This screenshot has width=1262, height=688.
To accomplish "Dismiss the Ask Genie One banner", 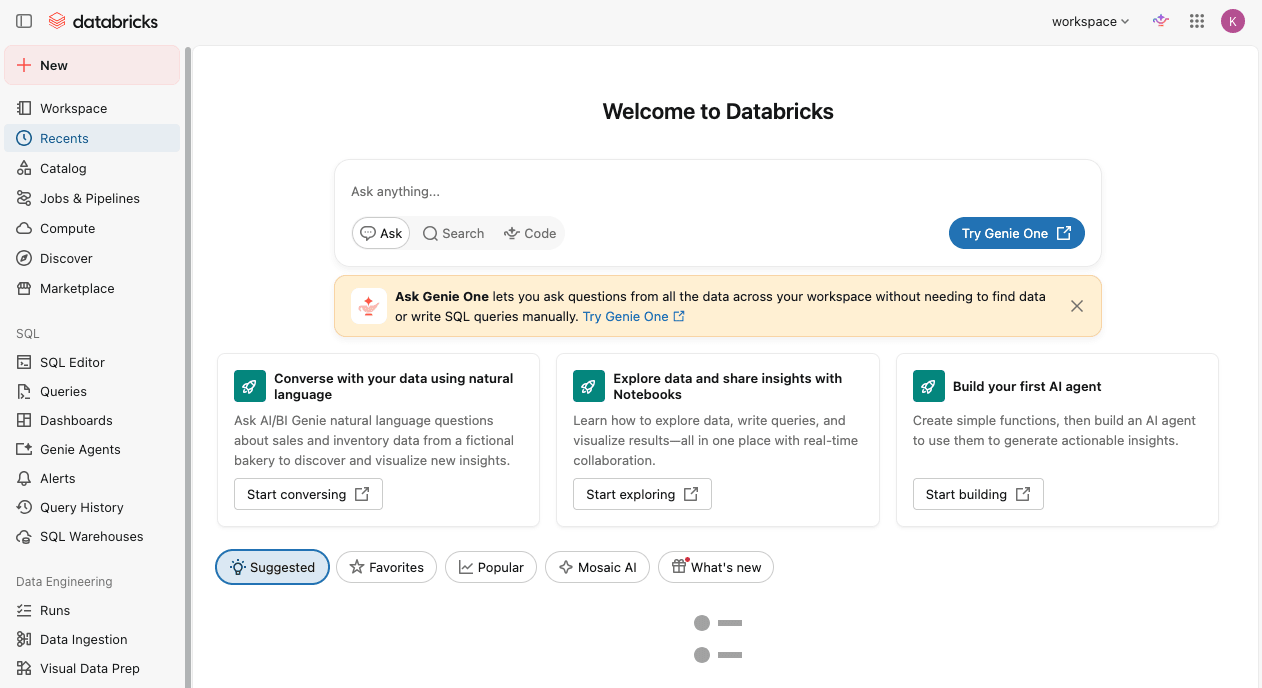I will click(1077, 306).
